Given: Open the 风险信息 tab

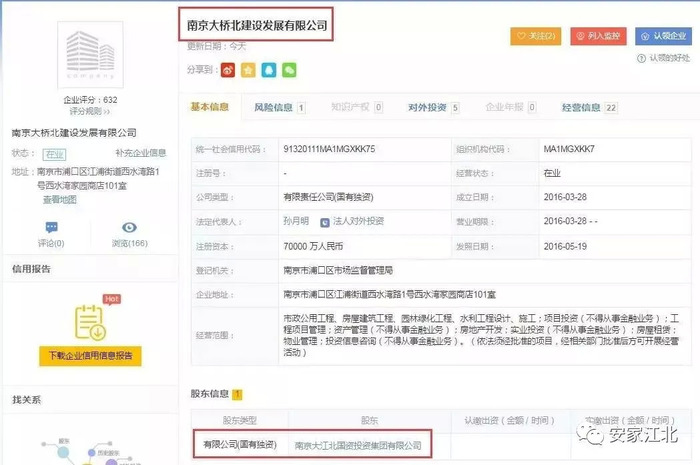Looking at the screenshot, I should pos(279,108).
